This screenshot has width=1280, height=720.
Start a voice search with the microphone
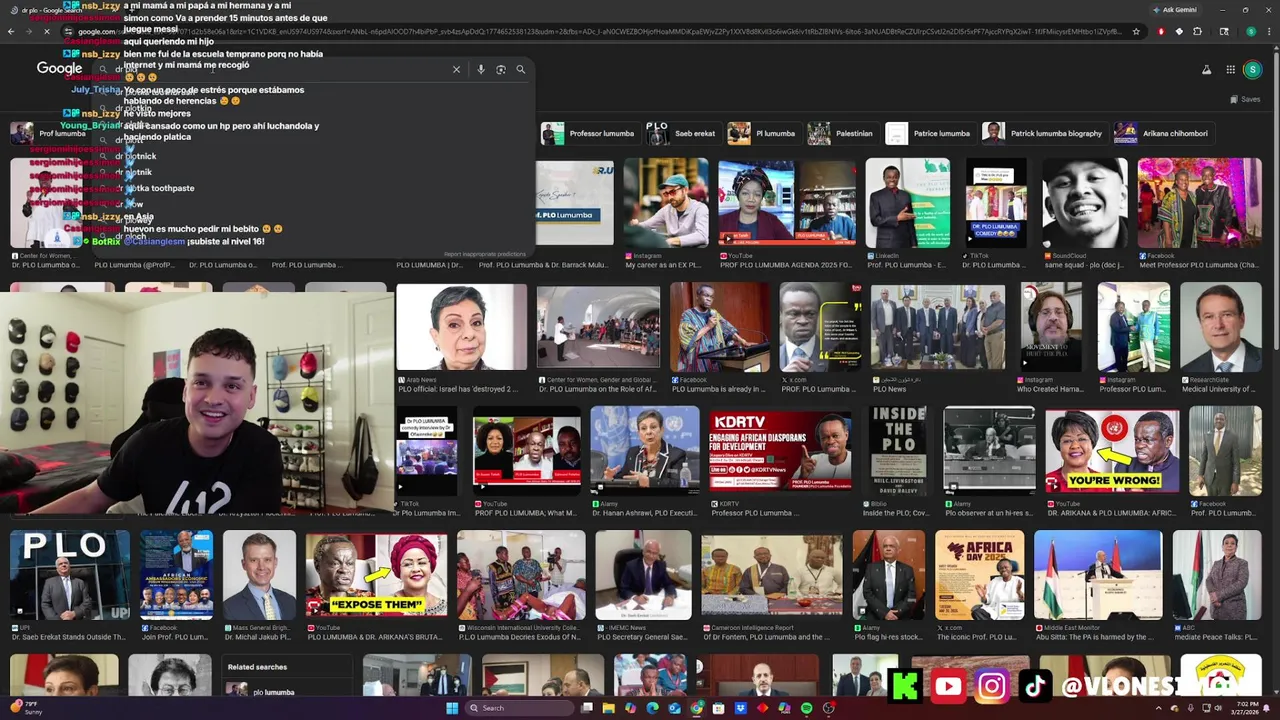click(x=481, y=69)
